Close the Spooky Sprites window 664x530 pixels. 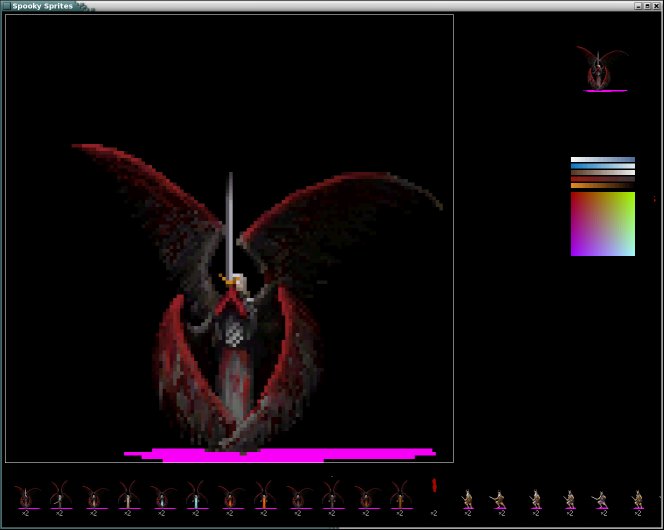click(x=656, y=6)
